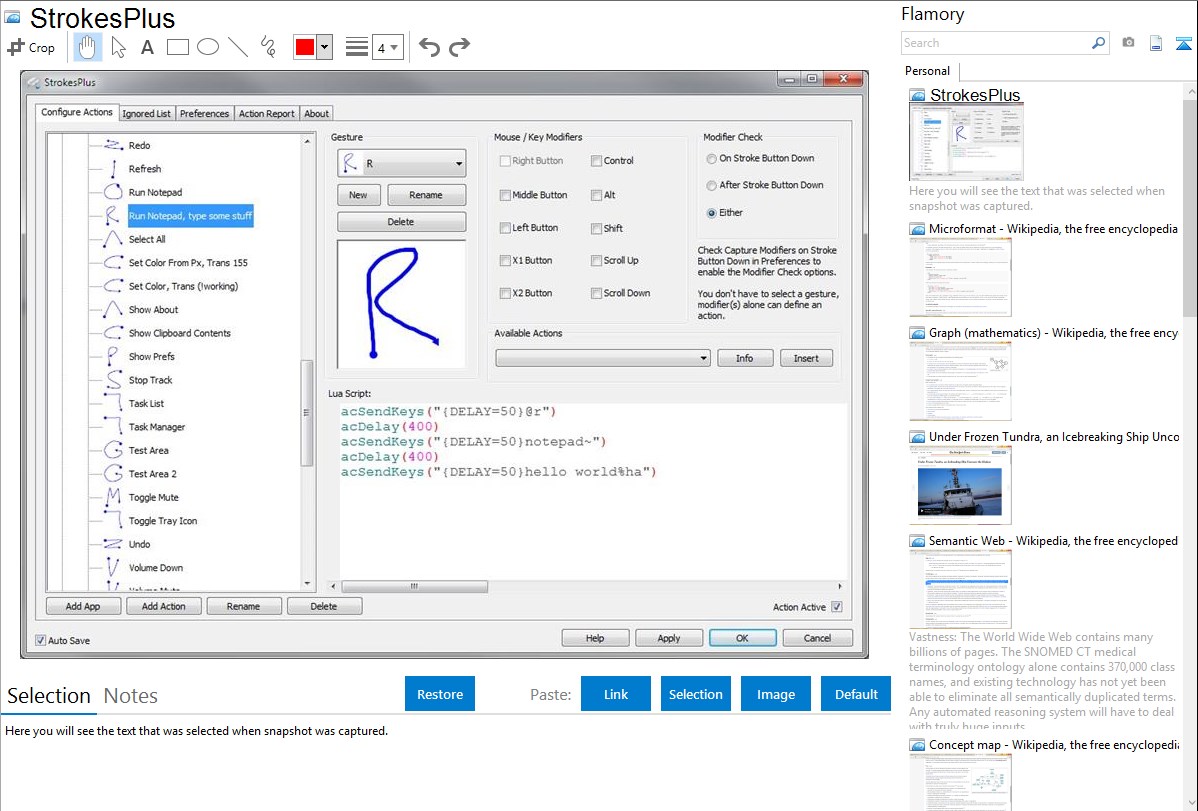Image resolution: width=1198 pixels, height=811 pixels.
Task: Toggle the Auto Save checkbox
Action: coord(40,641)
